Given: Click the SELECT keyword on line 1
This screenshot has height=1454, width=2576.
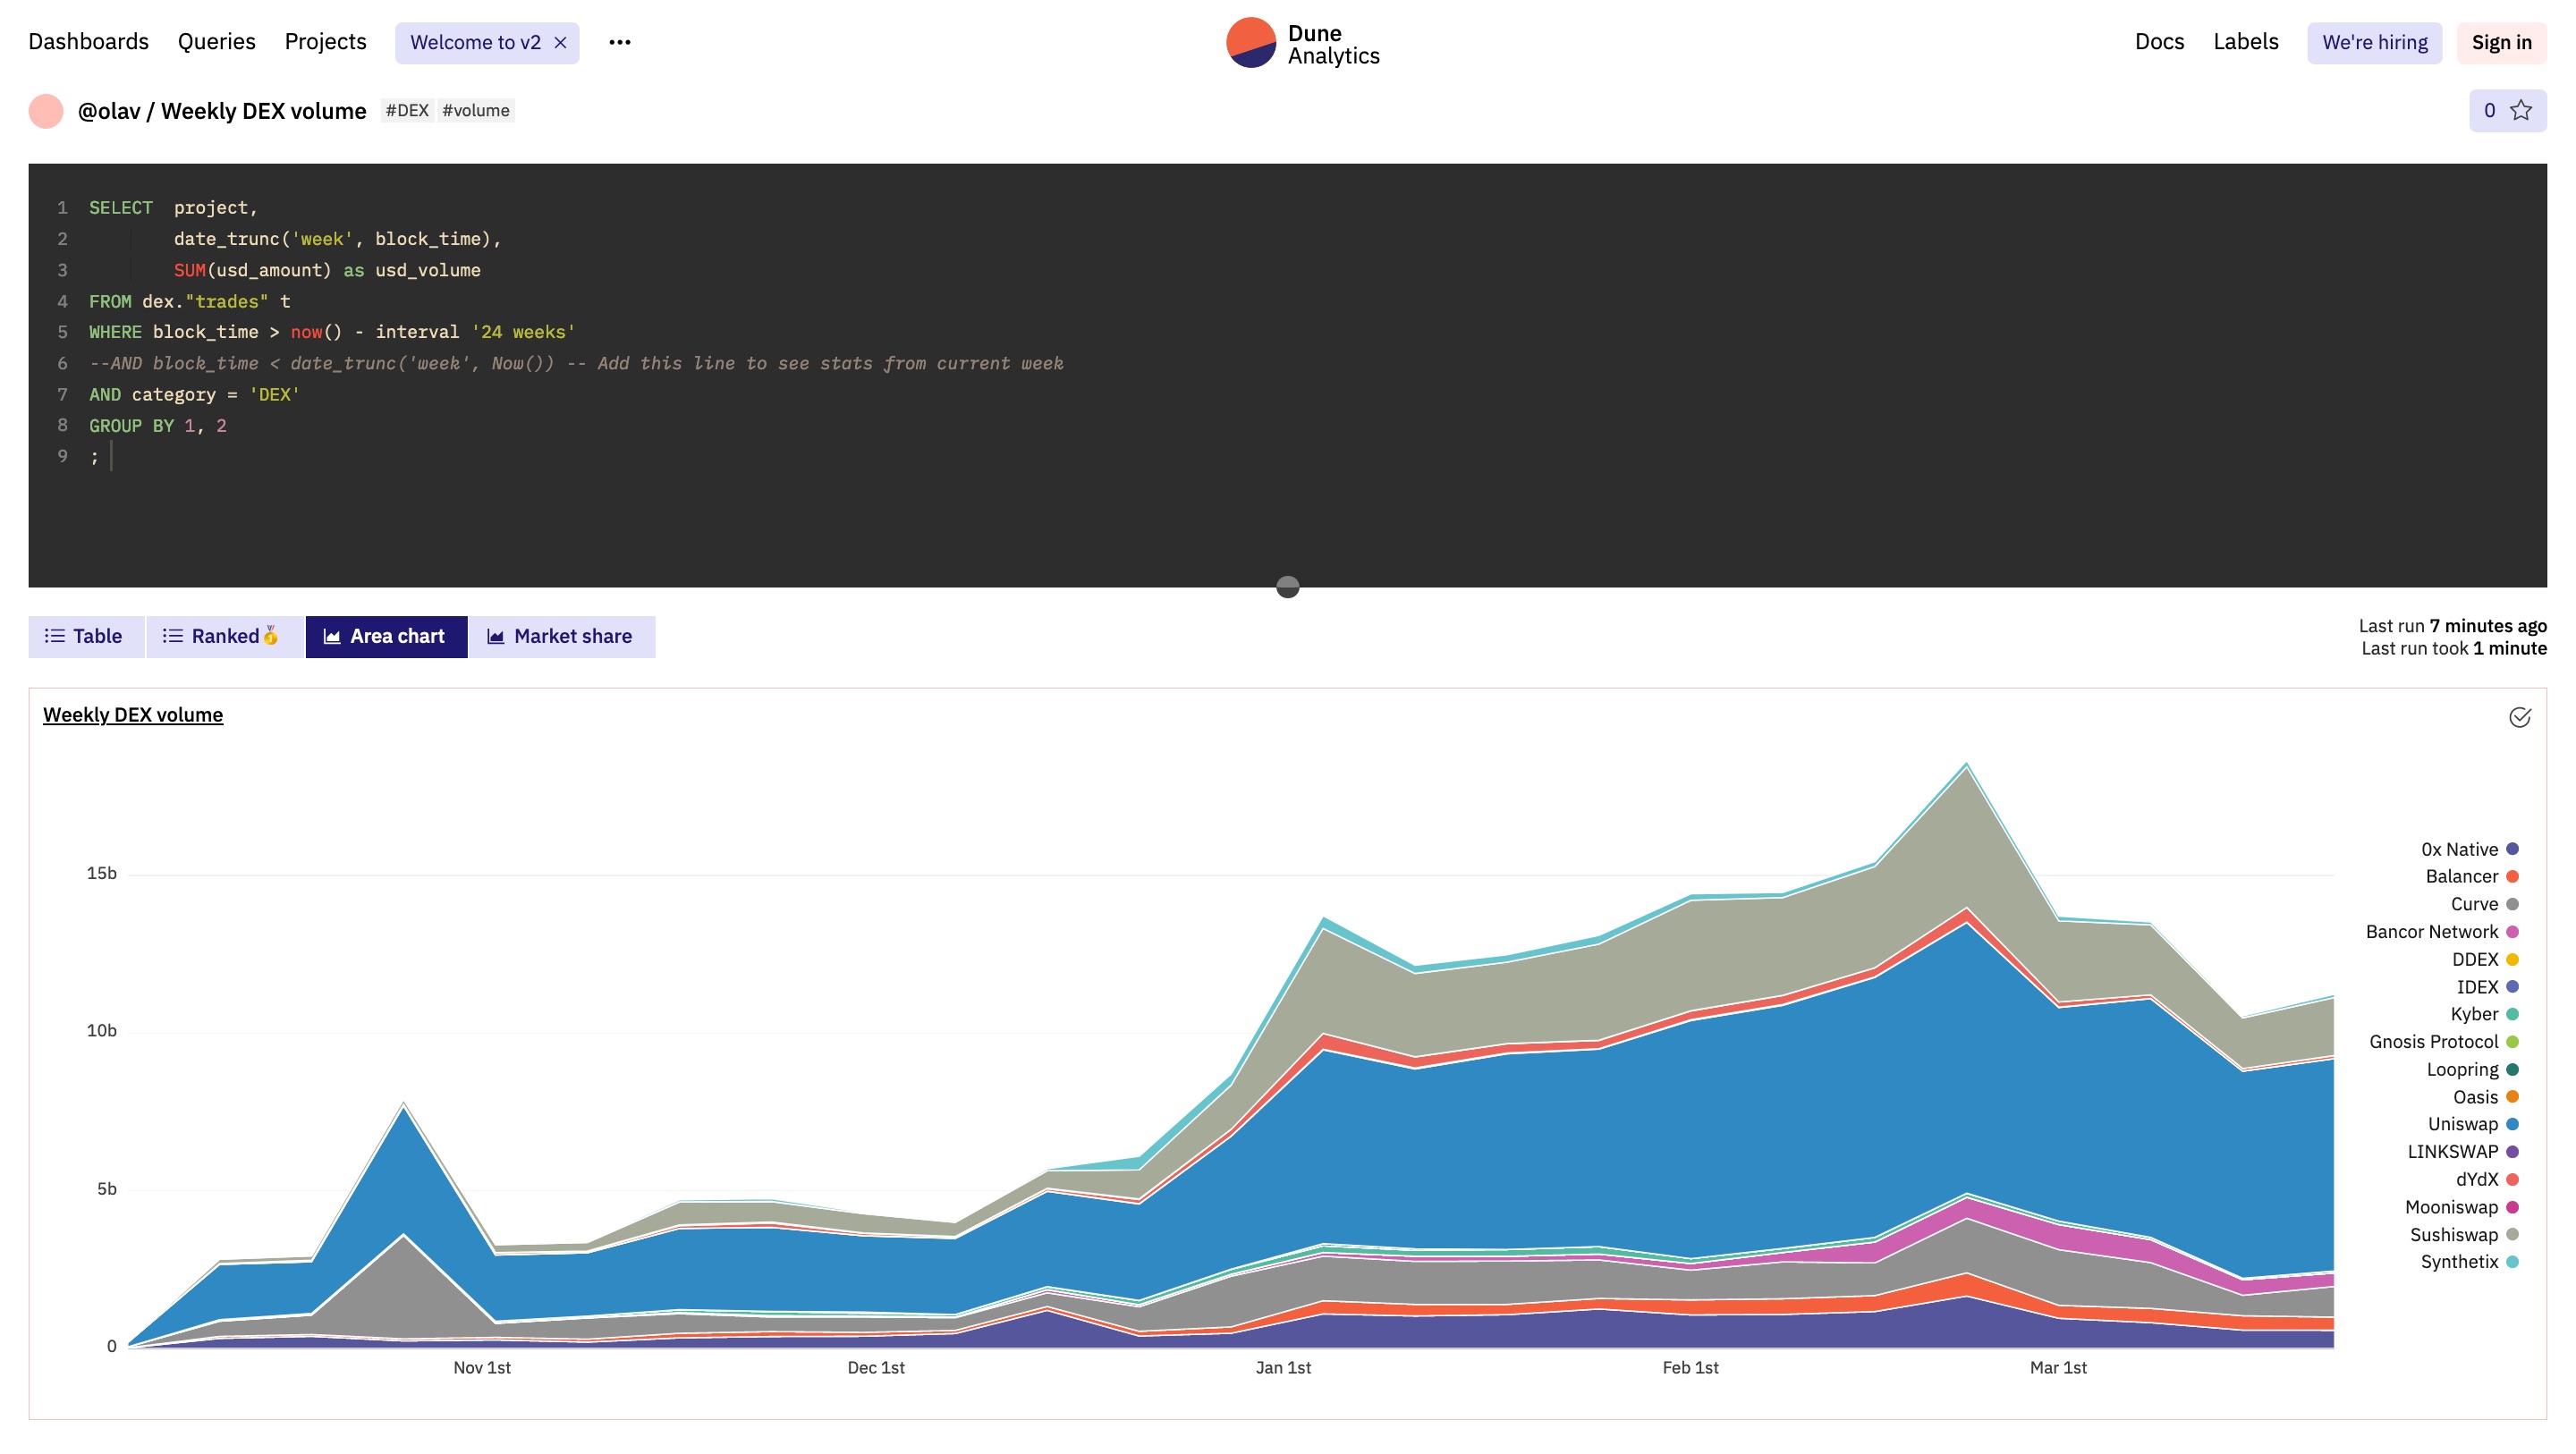Looking at the screenshot, I should [x=121, y=208].
